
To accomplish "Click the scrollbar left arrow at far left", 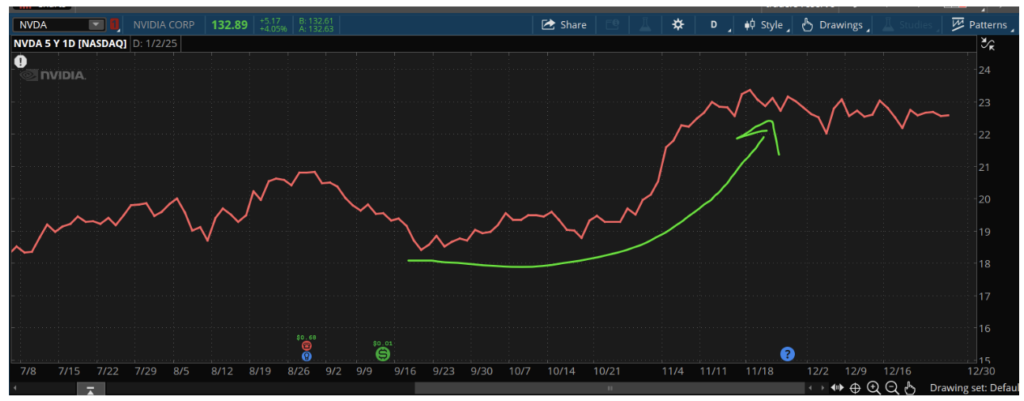I will pos(16,388).
